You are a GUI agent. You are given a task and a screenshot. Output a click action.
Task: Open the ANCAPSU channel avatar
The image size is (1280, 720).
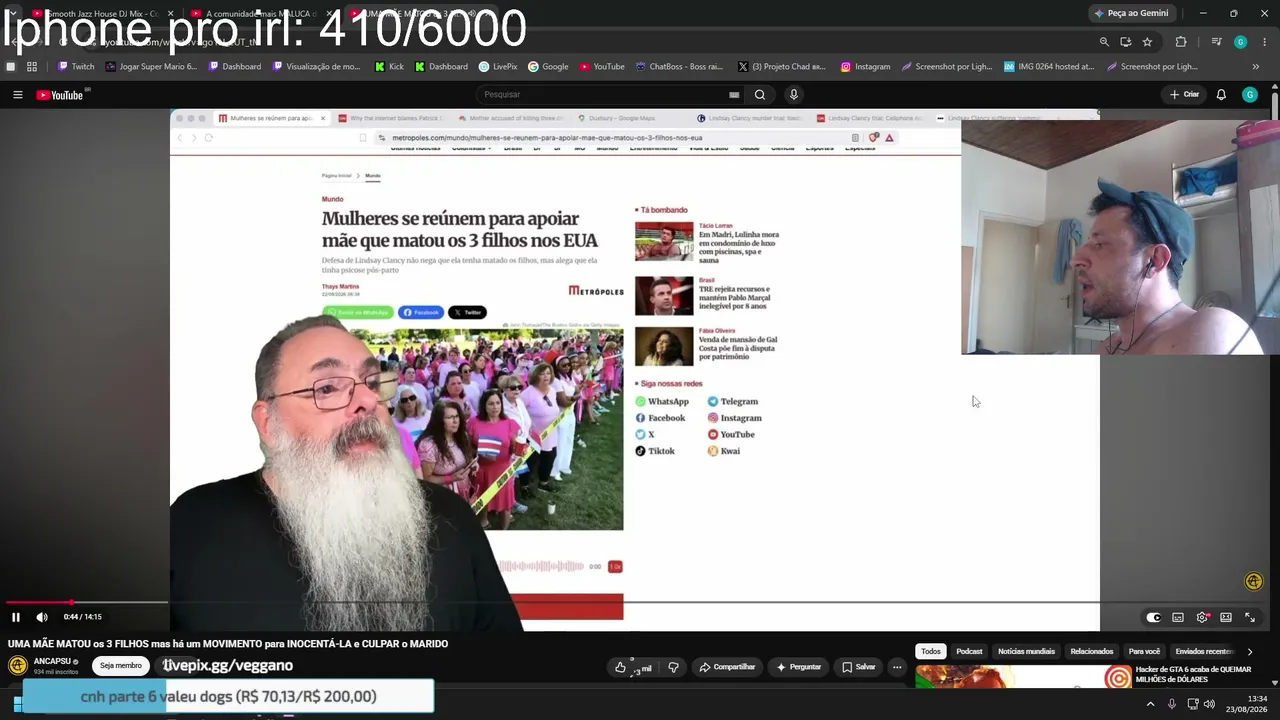tap(18, 665)
